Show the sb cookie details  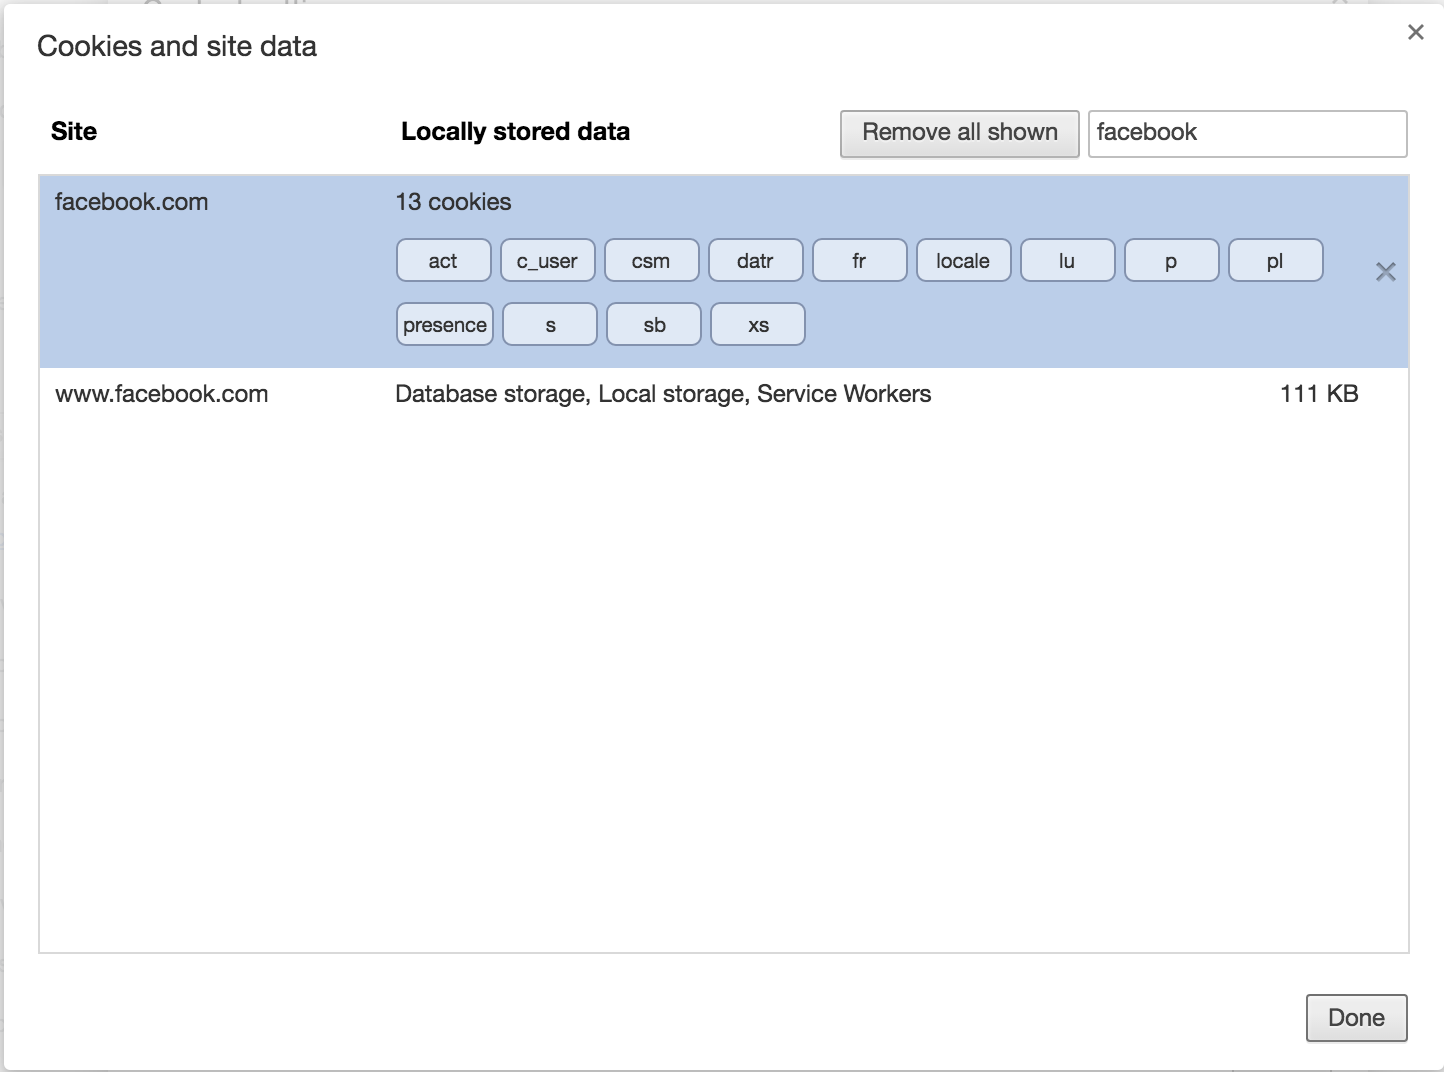click(654, 325)
